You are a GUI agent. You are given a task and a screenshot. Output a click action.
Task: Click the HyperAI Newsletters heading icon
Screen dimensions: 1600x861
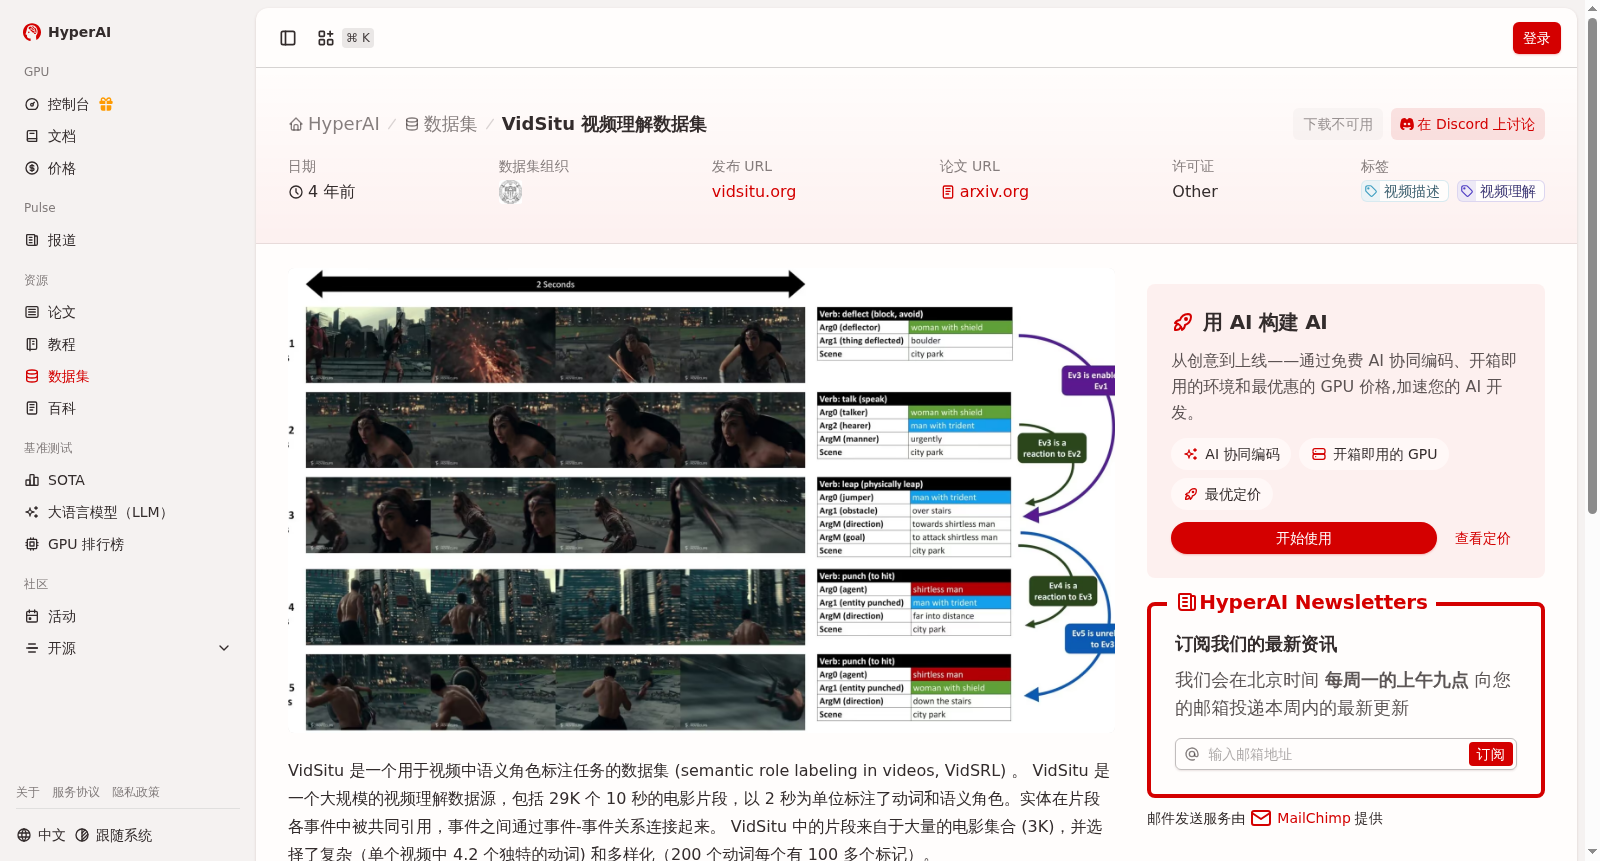[x=1187, y=602]
